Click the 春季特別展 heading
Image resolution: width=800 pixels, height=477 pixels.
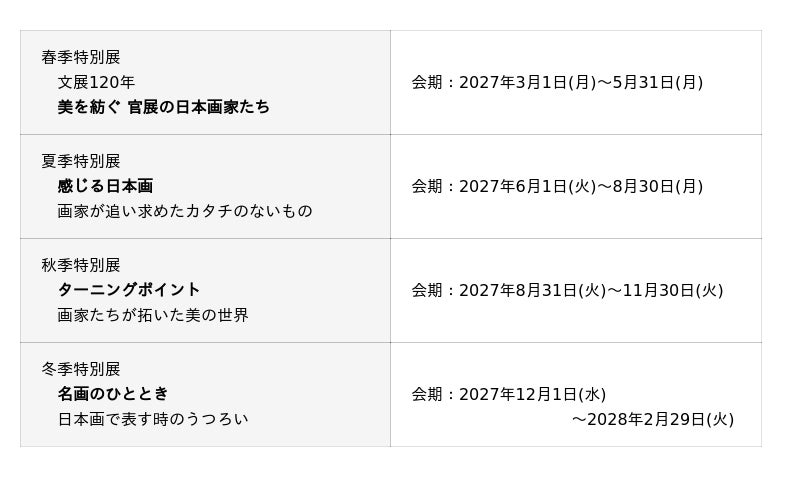click(81, 57)
